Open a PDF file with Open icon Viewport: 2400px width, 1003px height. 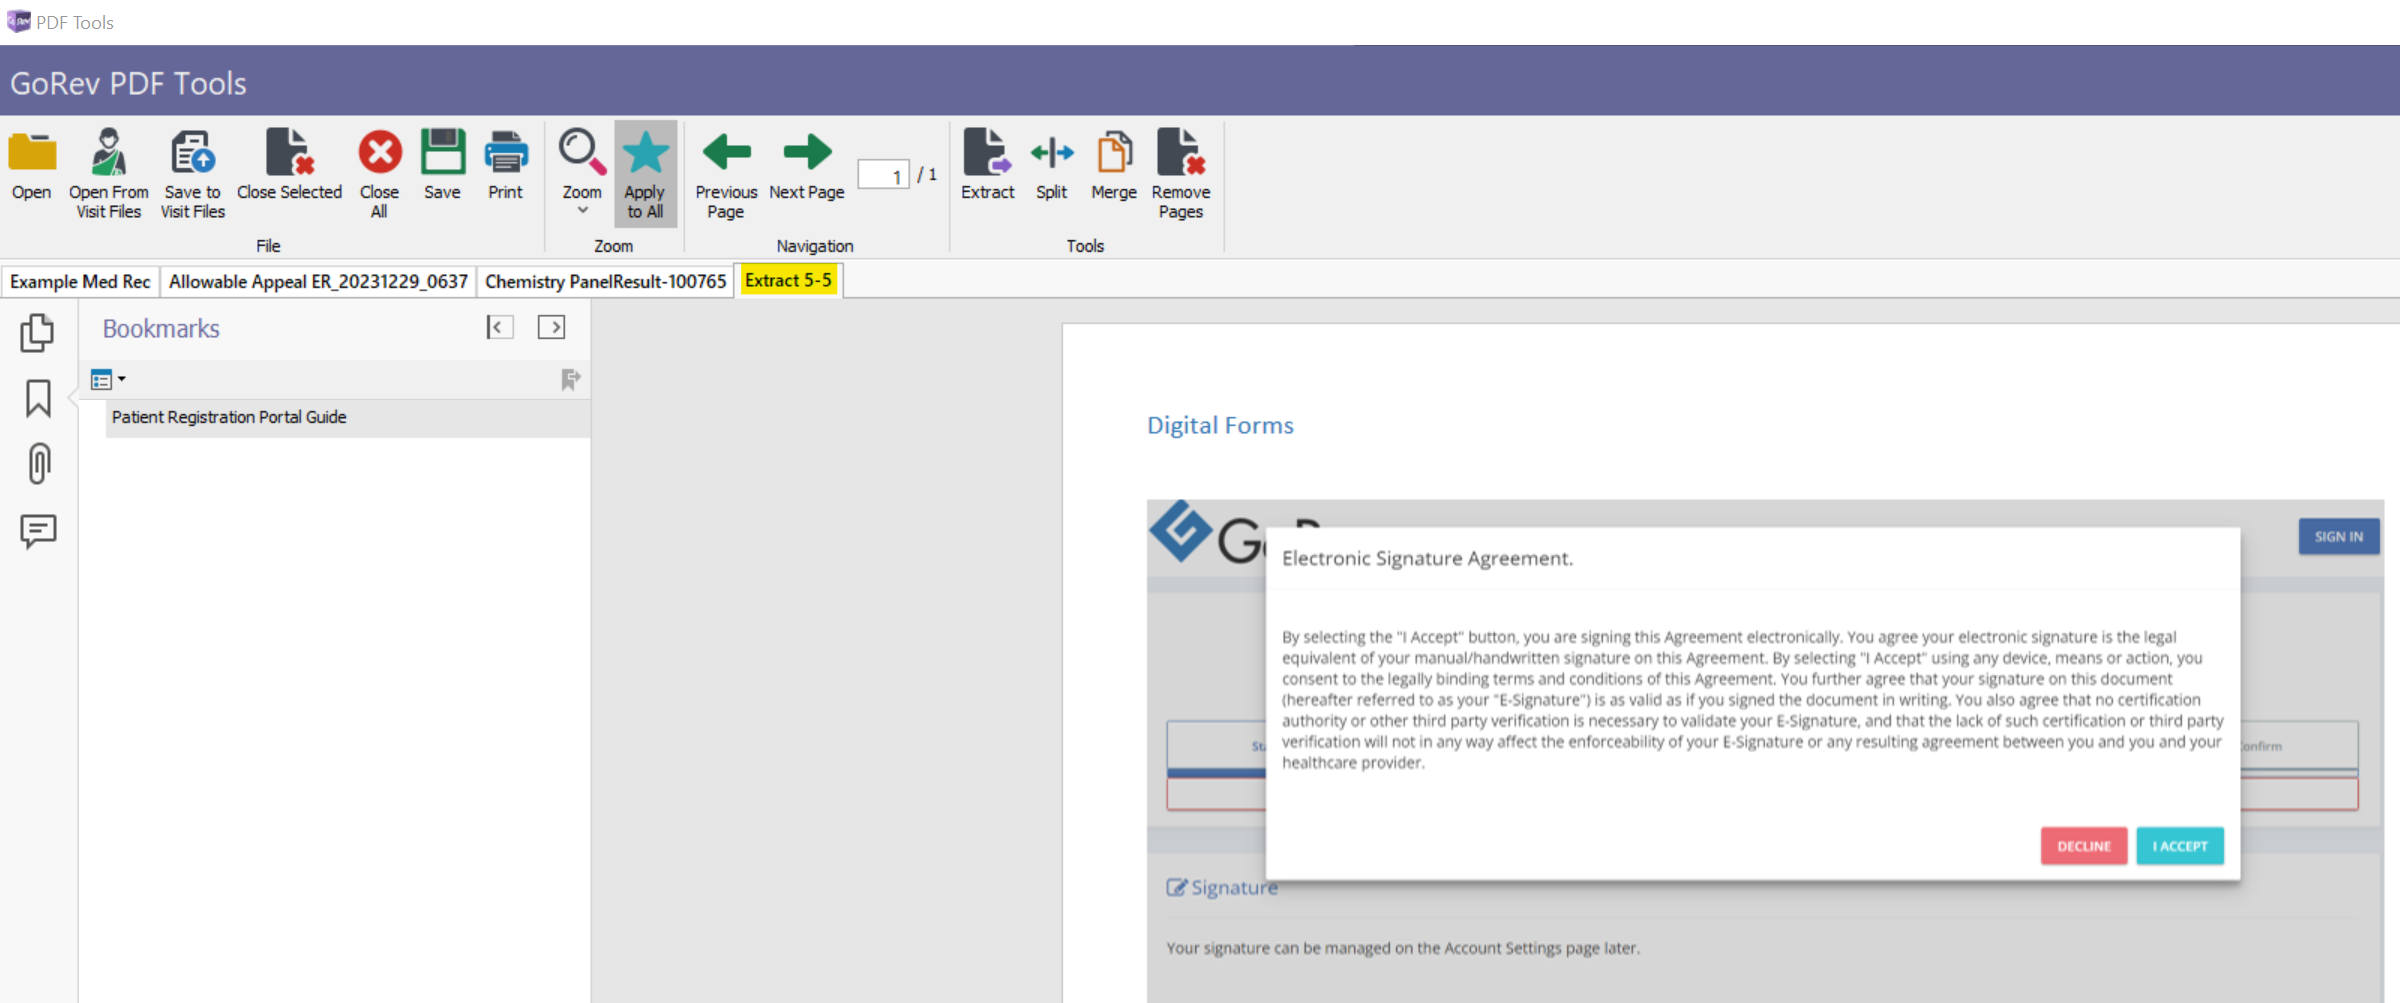pyautogui.click(x=32, y=166)
